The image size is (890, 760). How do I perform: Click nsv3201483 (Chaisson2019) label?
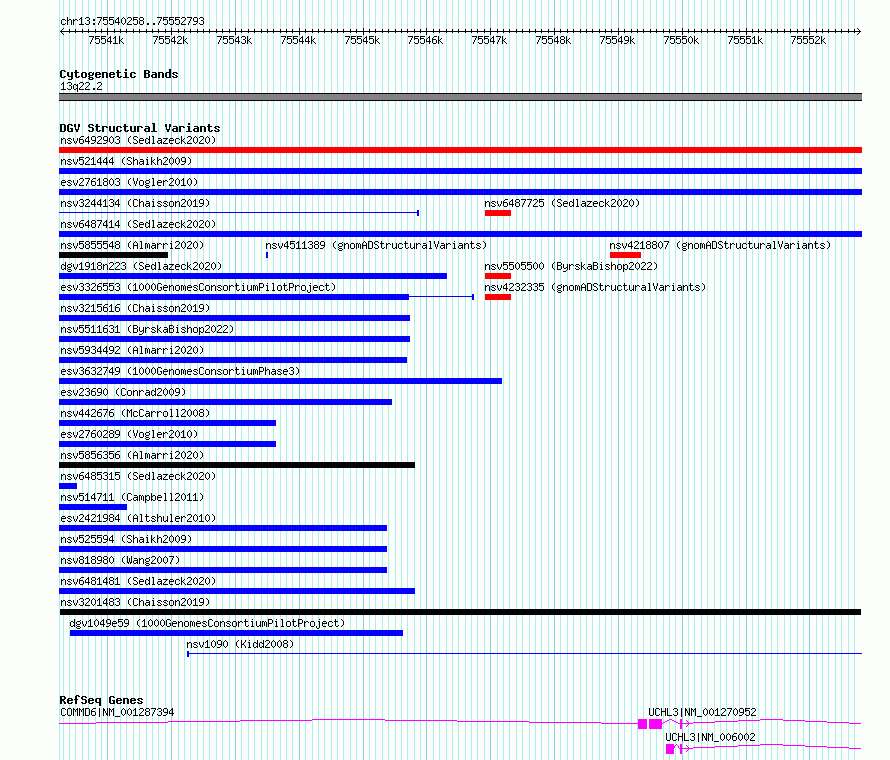[135, 602]
